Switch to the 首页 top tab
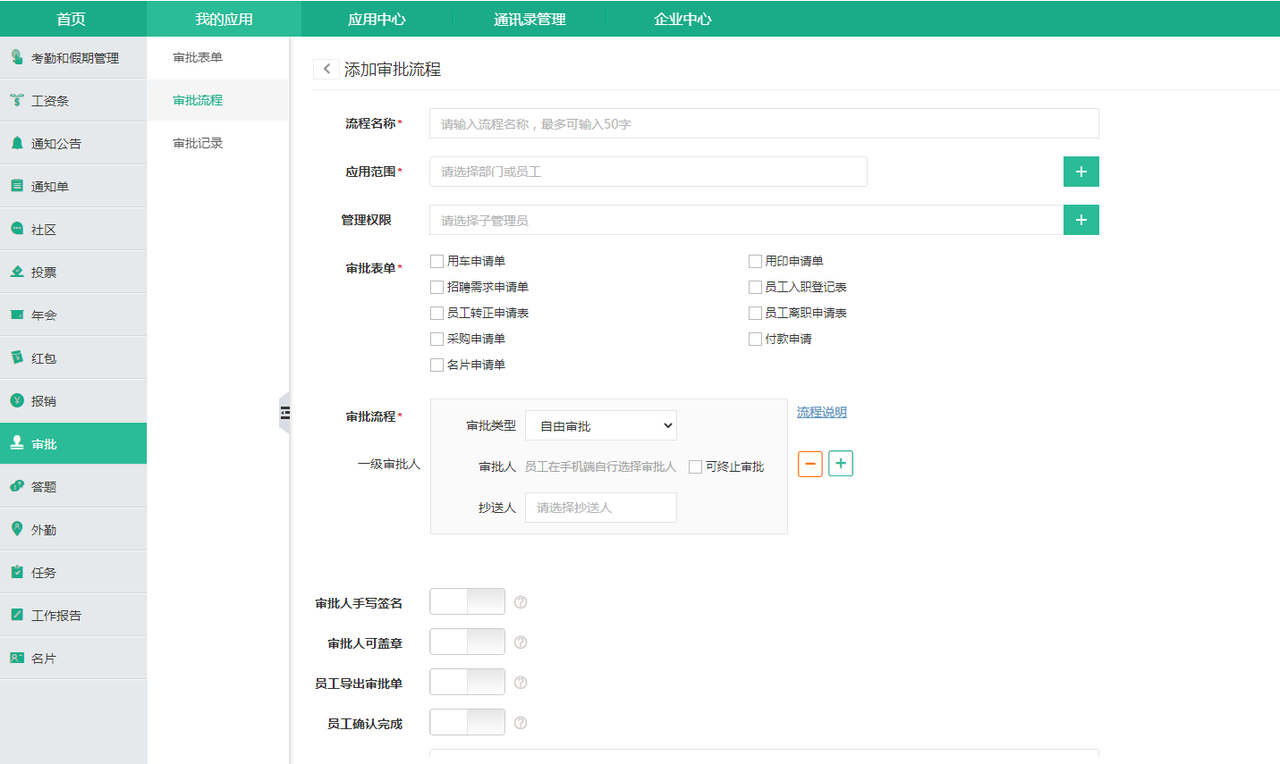The width and height of the screenshot is (1280, 764). (x=72, y=19)
